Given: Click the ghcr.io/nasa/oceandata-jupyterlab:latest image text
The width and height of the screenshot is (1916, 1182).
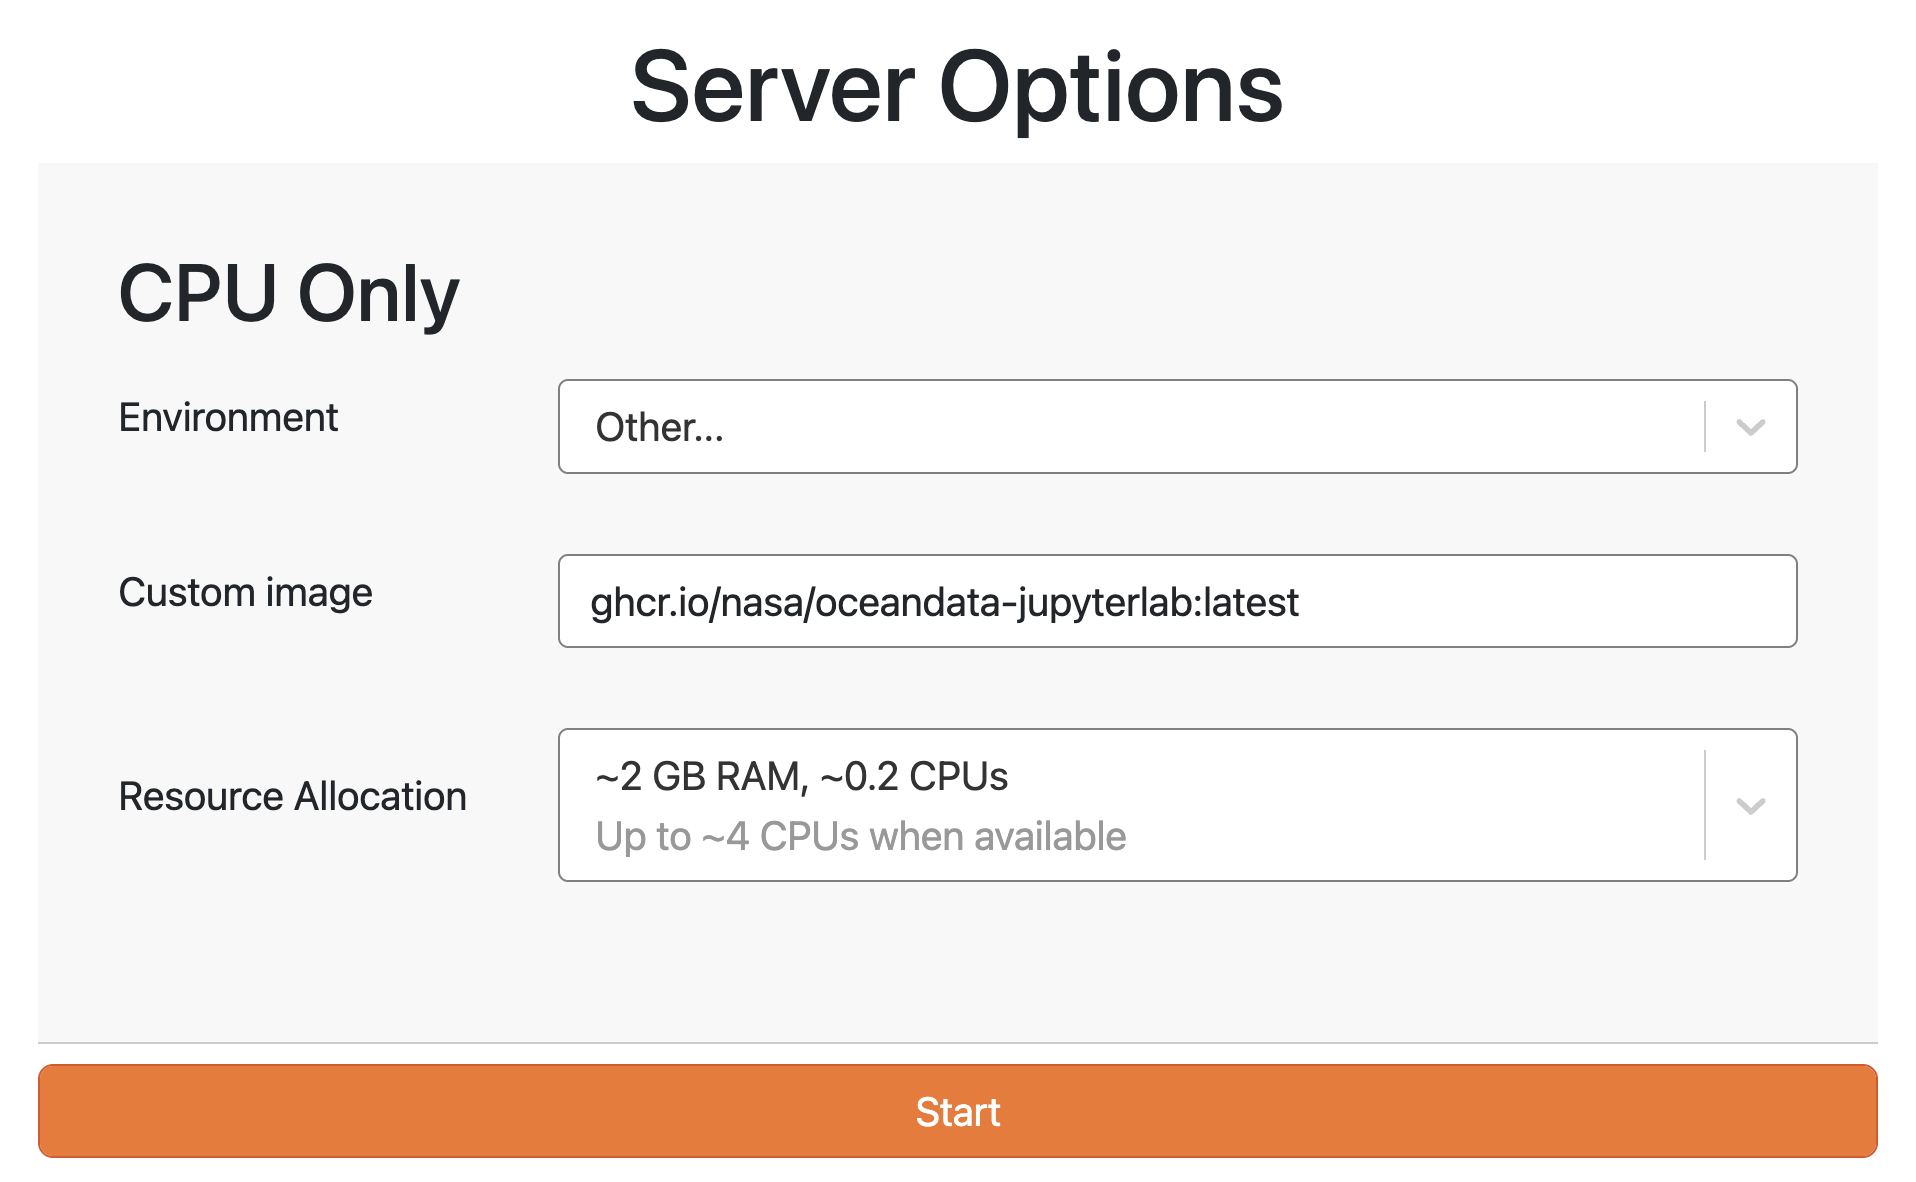Looking at the screenshot, I should point(944,603).
